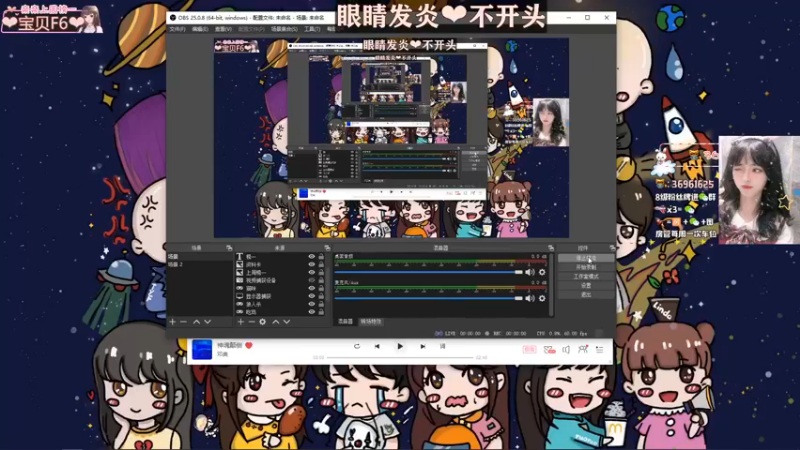The height and width of the screenshot is (450, 800).
Task: Select 场景 2 in the Scenes list
Action: (x=199, y=264)
